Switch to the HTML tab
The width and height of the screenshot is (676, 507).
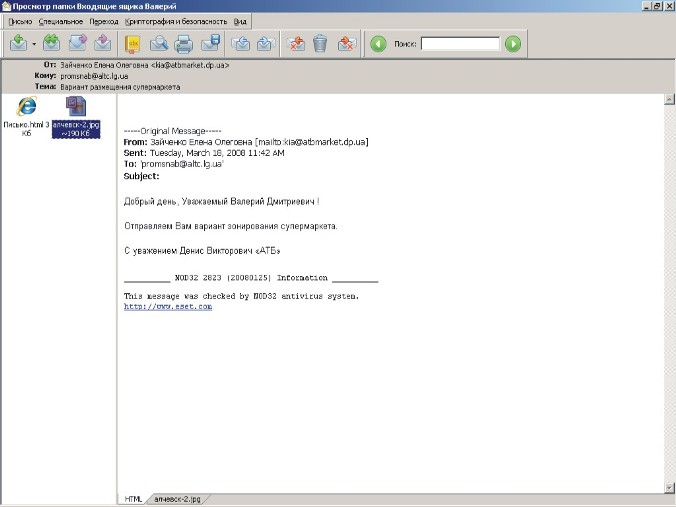pyautogui.click(x=133, y=499)
